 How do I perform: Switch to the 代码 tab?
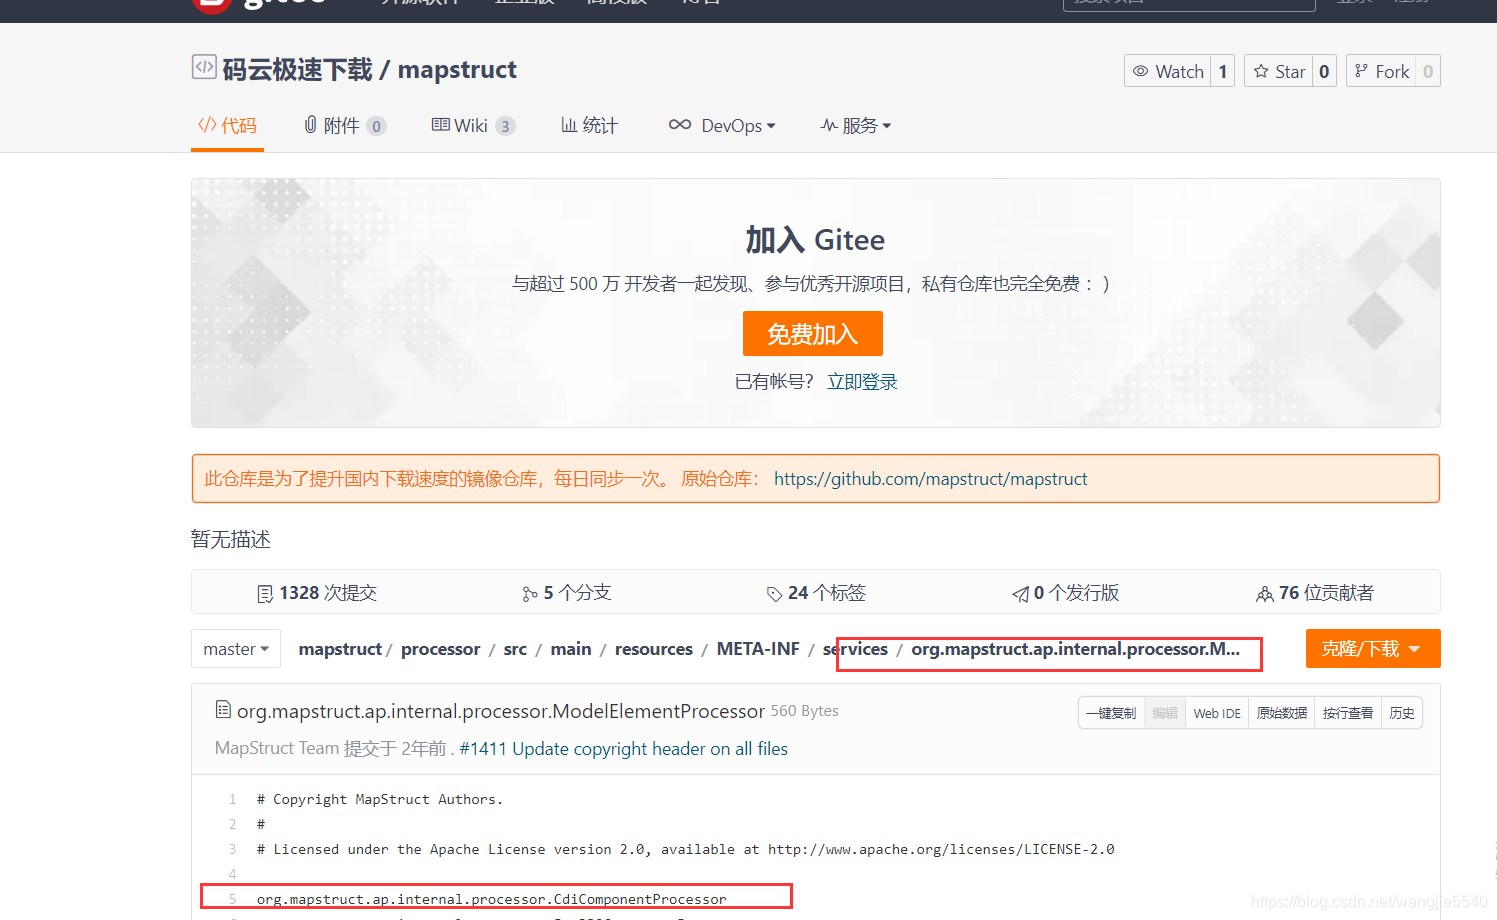coord(227,125)
